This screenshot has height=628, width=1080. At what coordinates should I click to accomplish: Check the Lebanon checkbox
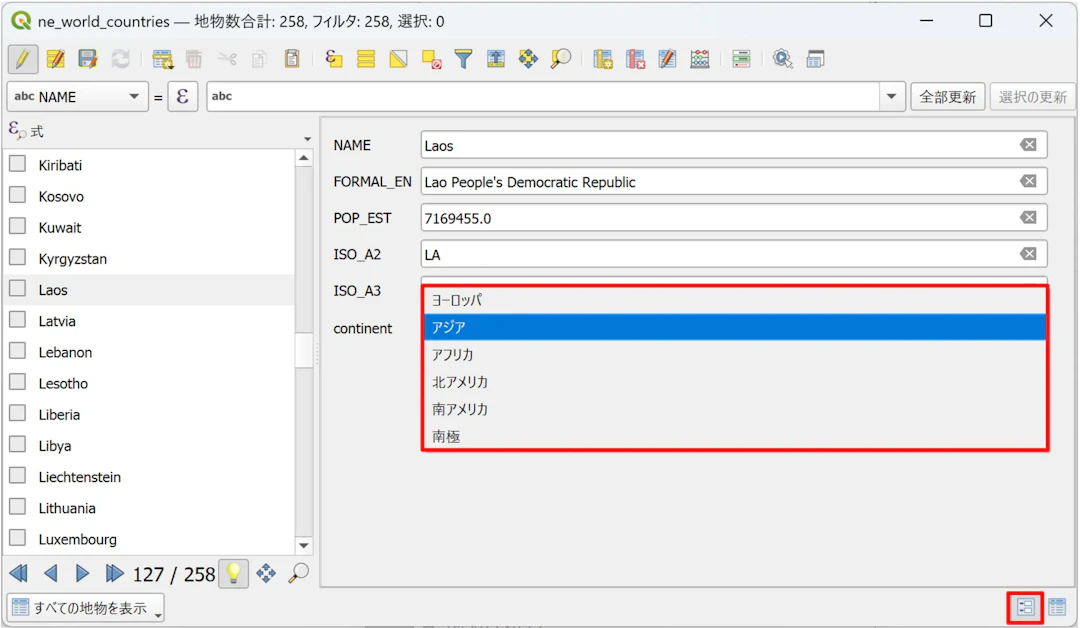pyautogui.click(x=18, y=351)
